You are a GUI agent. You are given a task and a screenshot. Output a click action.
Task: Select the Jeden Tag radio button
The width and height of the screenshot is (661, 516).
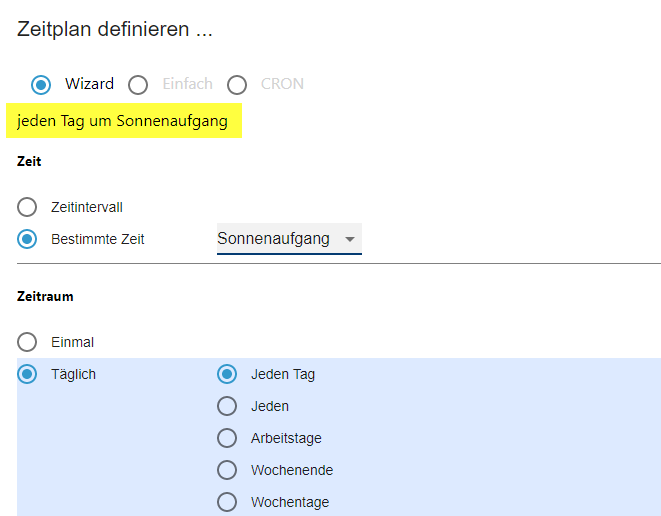[x=227, y=375]
